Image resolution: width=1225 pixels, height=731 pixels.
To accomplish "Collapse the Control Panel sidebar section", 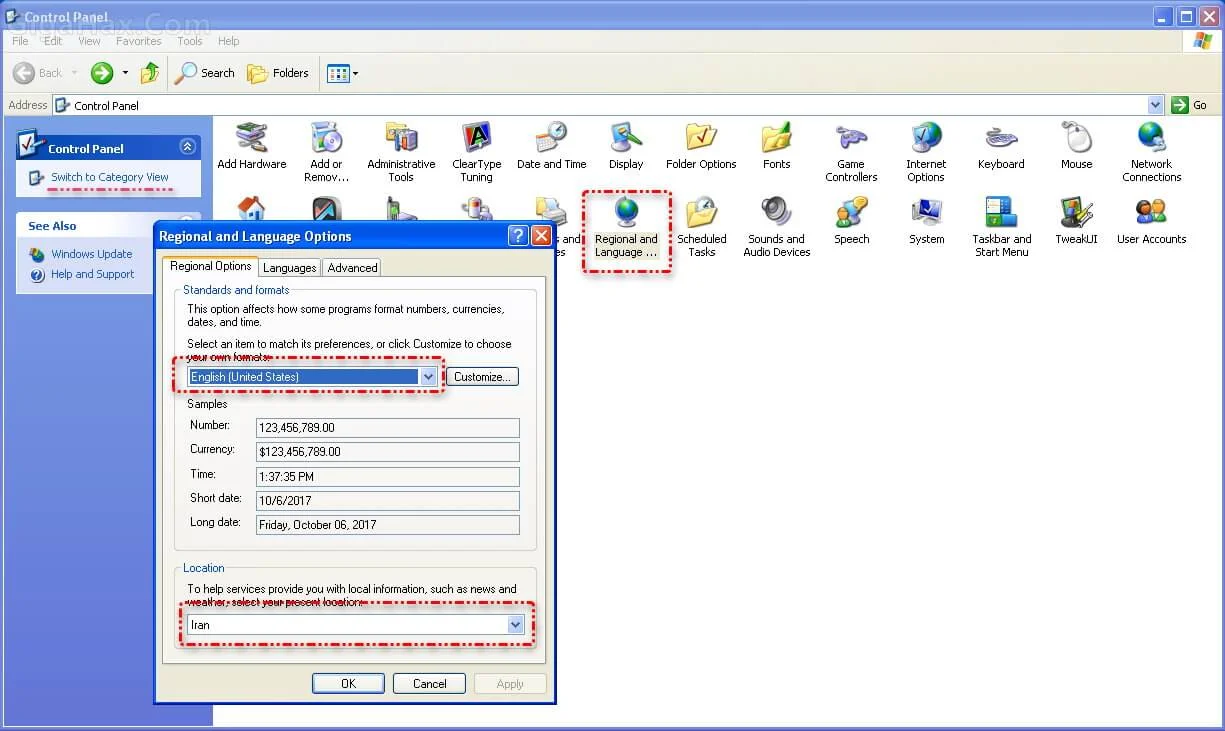I will coord(187,147).
